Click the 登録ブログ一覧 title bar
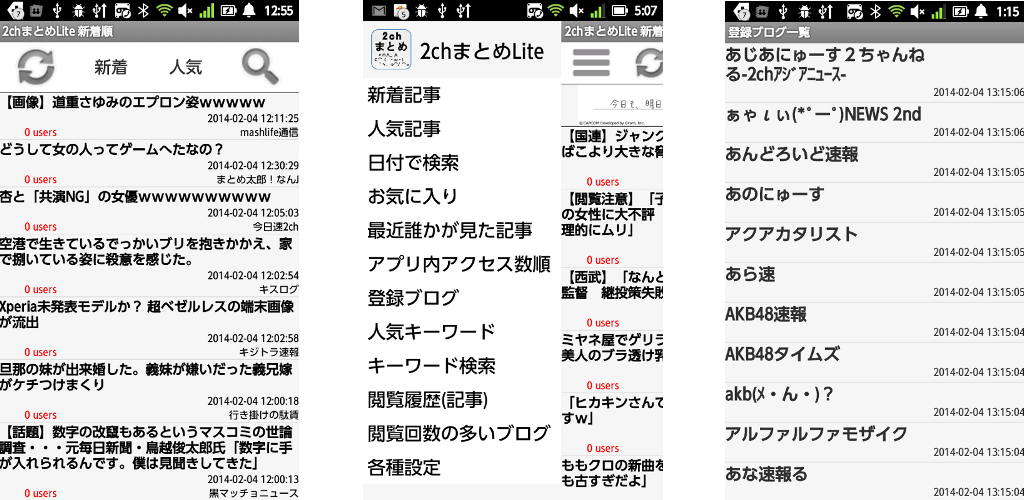 click(874, 31)
